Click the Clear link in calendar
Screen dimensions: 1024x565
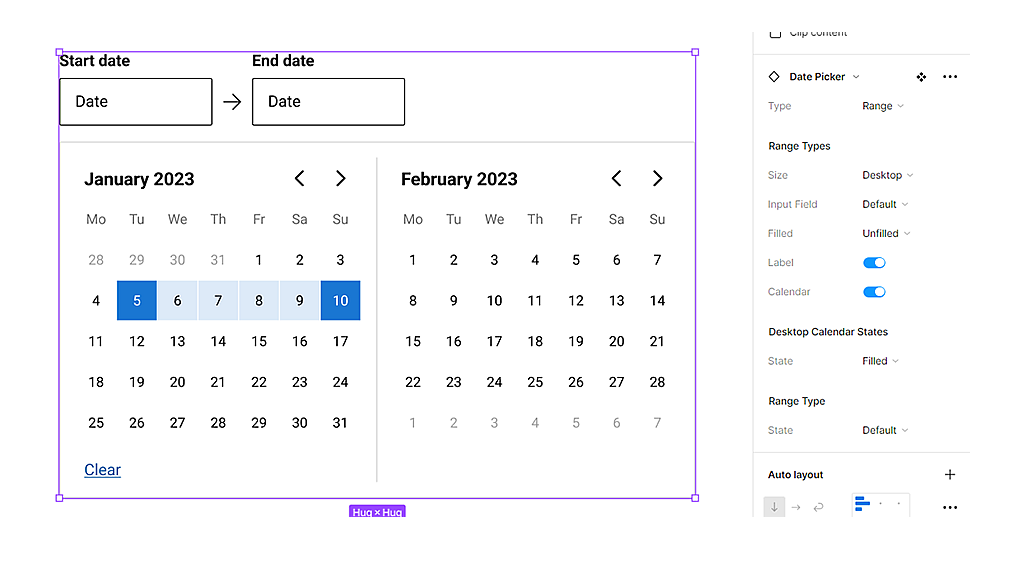point(103,470)
